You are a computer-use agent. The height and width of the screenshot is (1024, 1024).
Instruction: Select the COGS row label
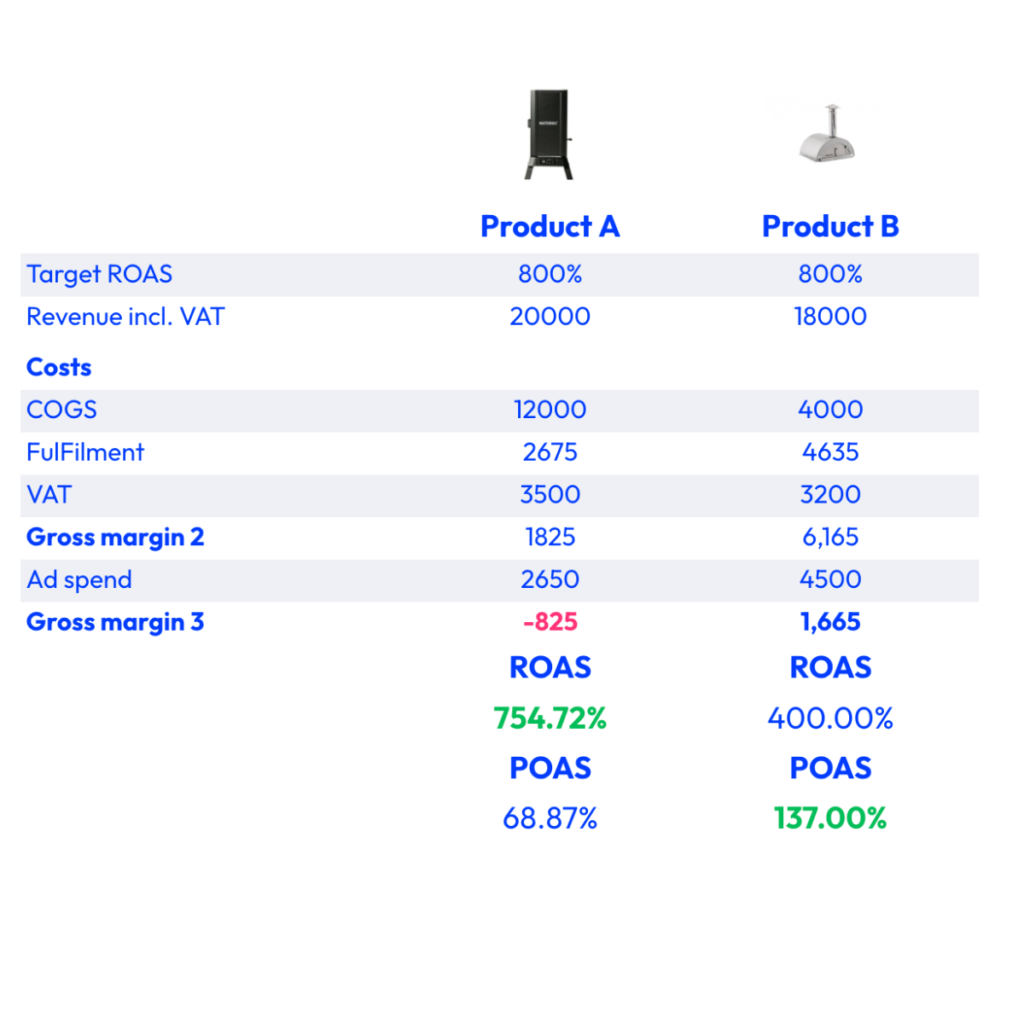pos(62,410)
